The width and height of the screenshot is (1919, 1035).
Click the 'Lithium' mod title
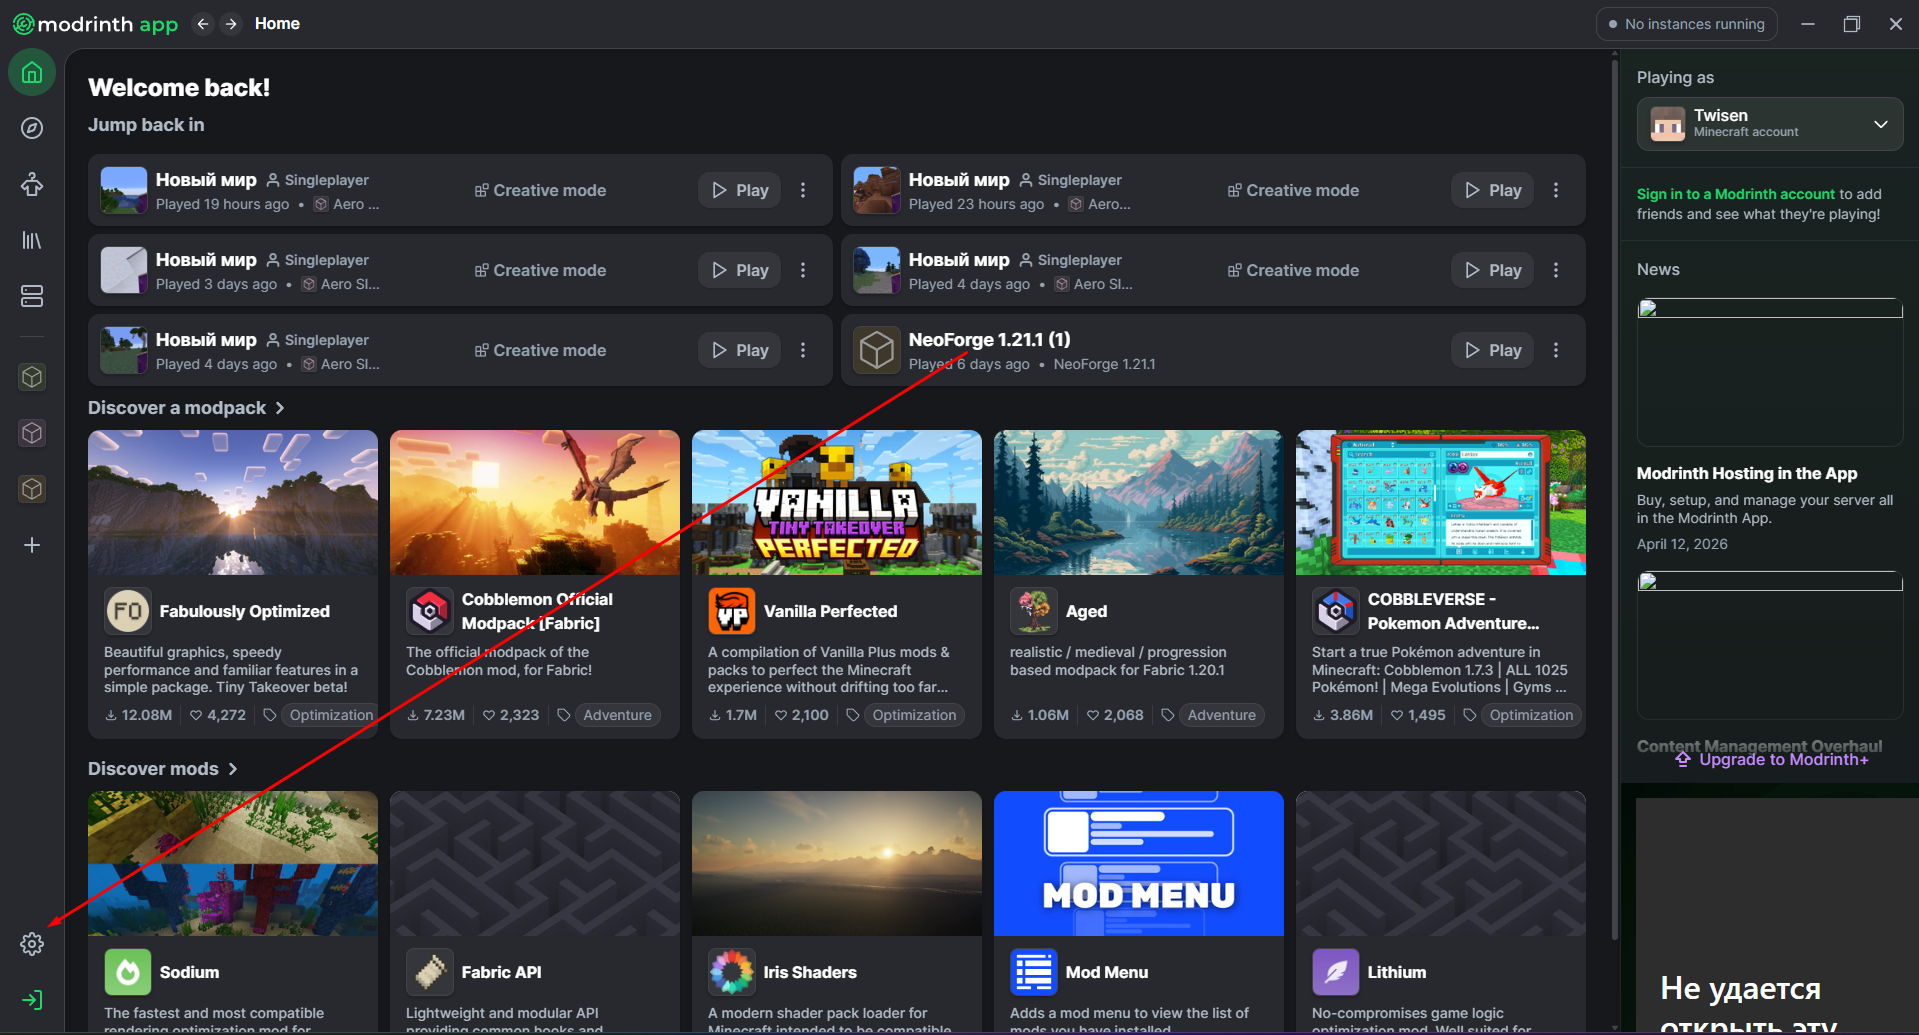point(1397,972)
